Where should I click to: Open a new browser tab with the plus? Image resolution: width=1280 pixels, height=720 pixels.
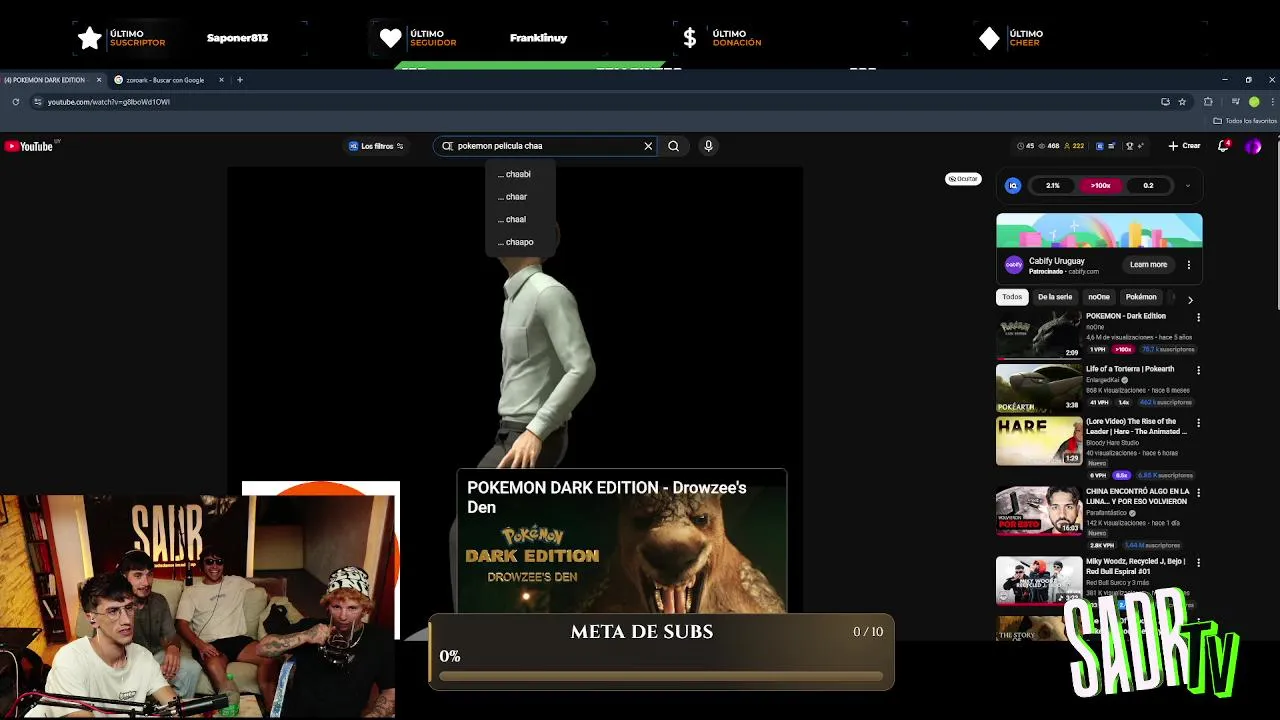click(240, 80)
